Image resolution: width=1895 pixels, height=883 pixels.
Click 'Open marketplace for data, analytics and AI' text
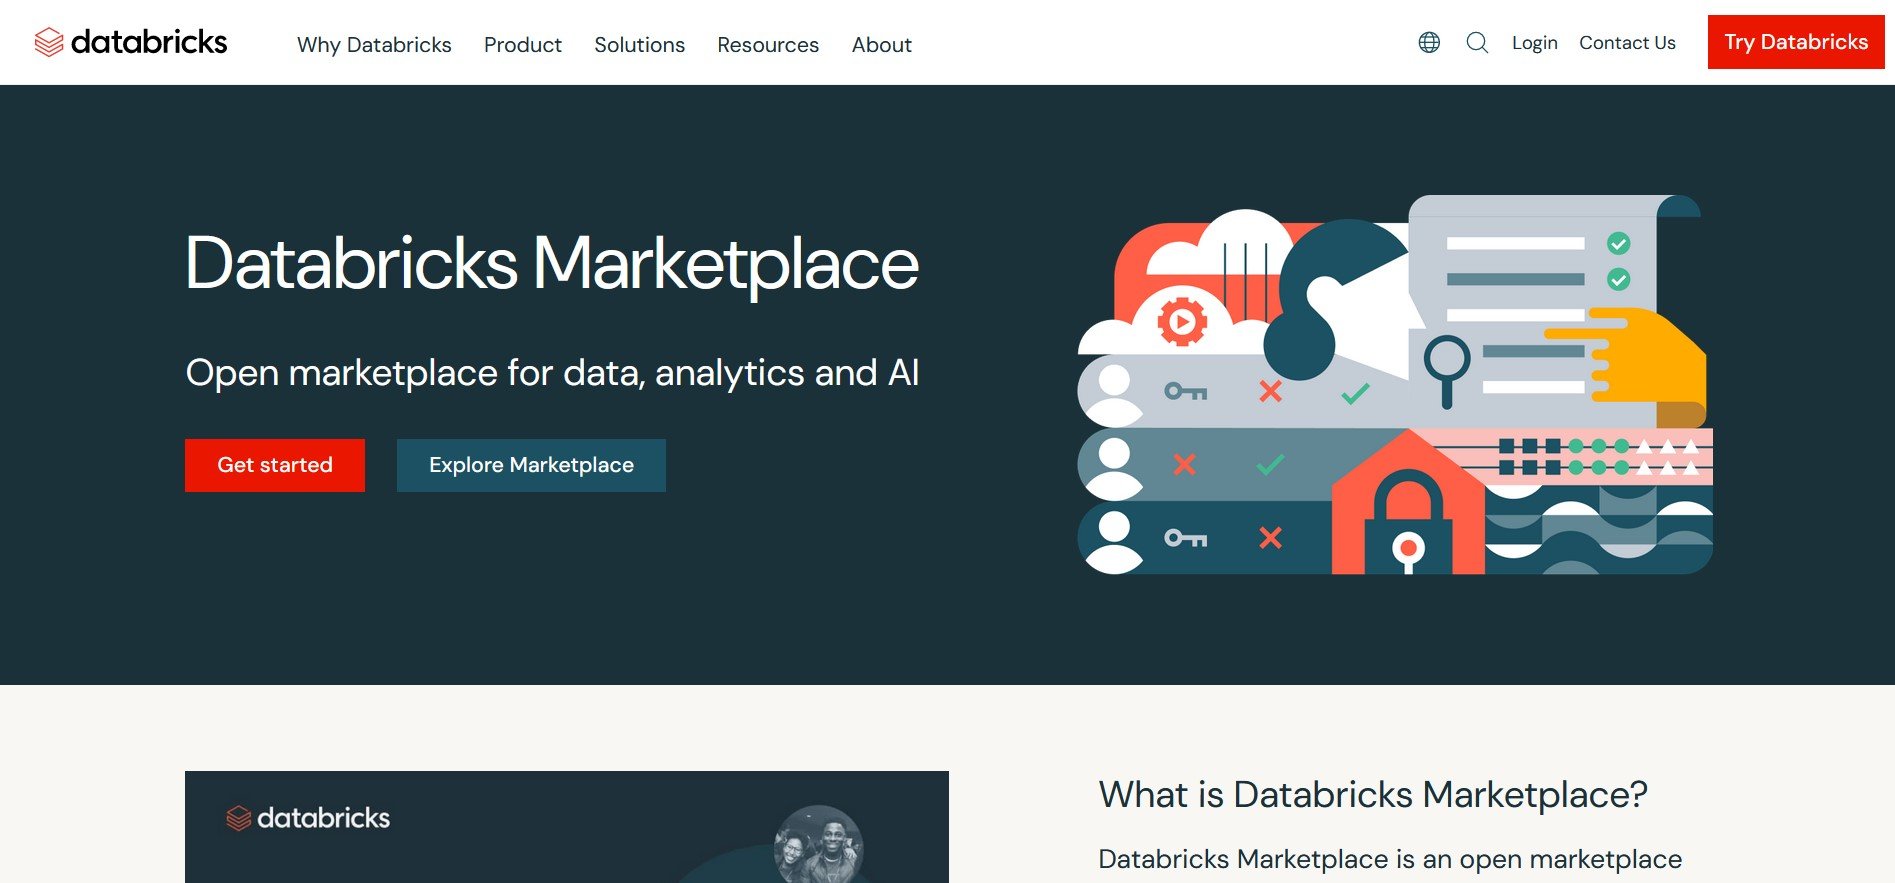click(x=552, y=373)
